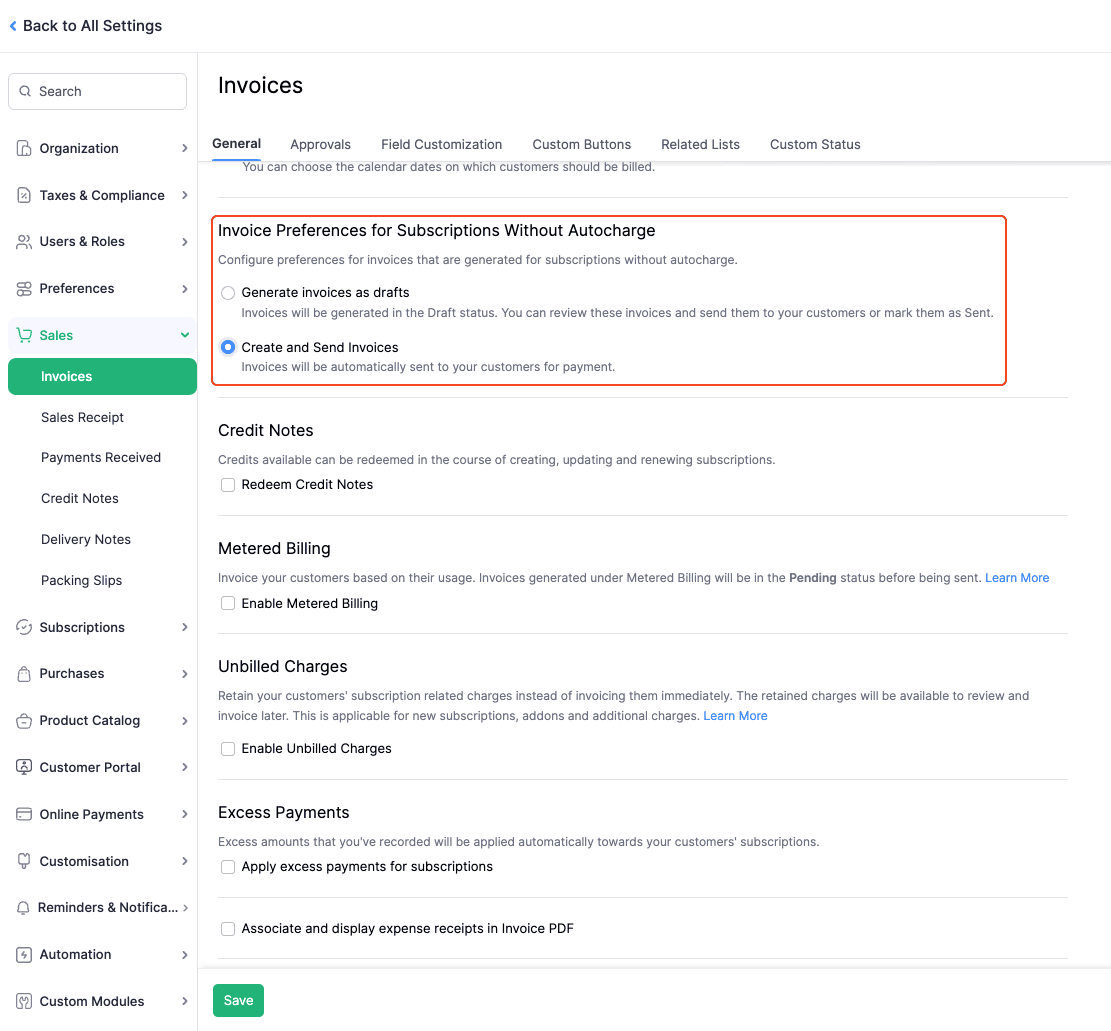Click the Online Payments icon
Viewport: 1111px width, 1031px height.
(x=22, y=814)
